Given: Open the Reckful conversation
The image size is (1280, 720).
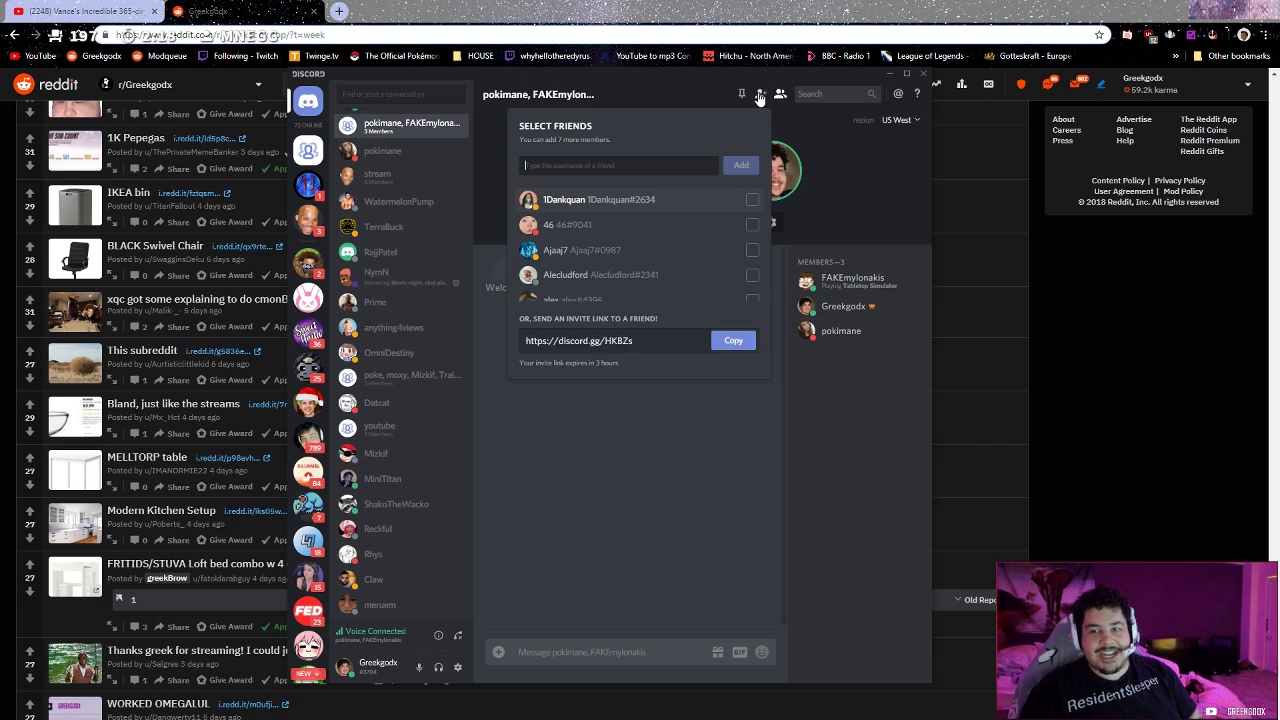Looking at the screenshot, I should (x=401, y=529).
